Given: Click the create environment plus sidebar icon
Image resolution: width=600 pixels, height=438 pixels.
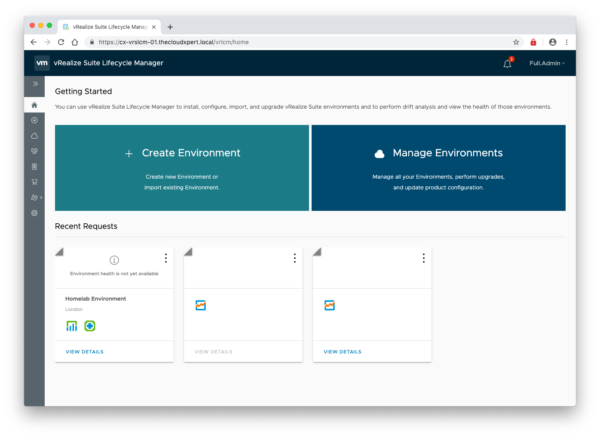Looking at the screenshot, I should 35,120.
